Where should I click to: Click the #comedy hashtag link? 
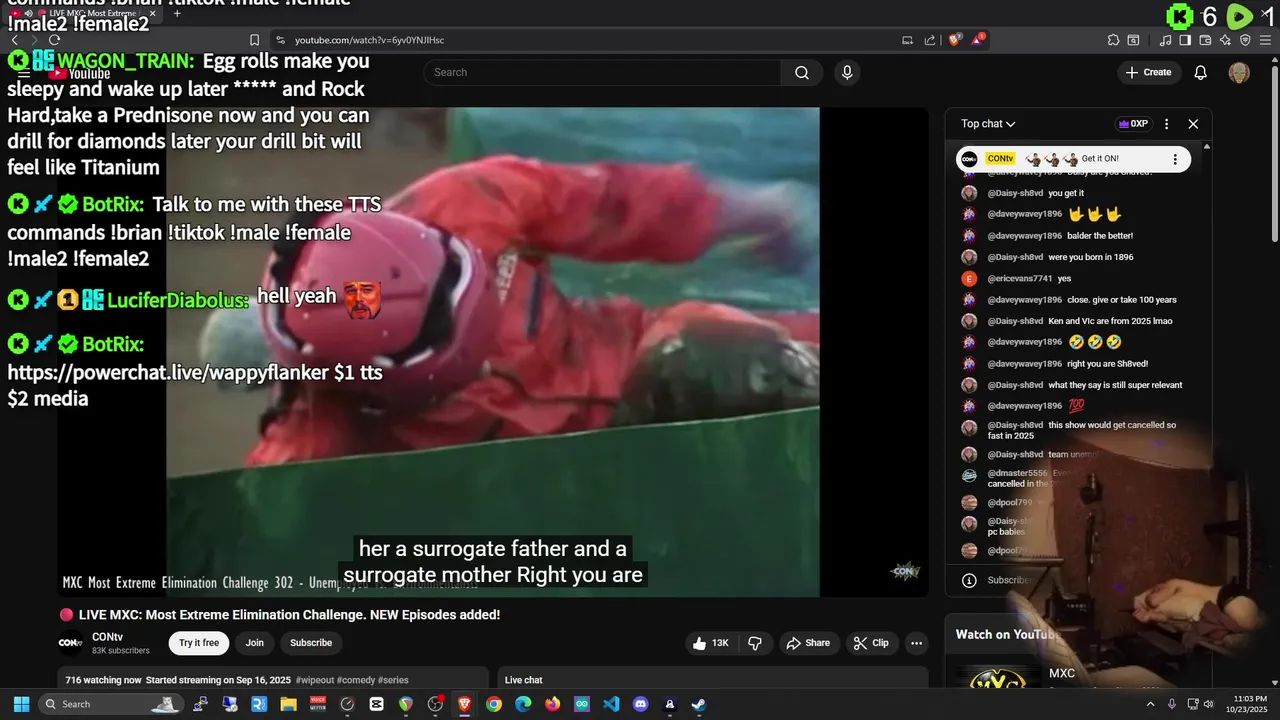[356, 680]
